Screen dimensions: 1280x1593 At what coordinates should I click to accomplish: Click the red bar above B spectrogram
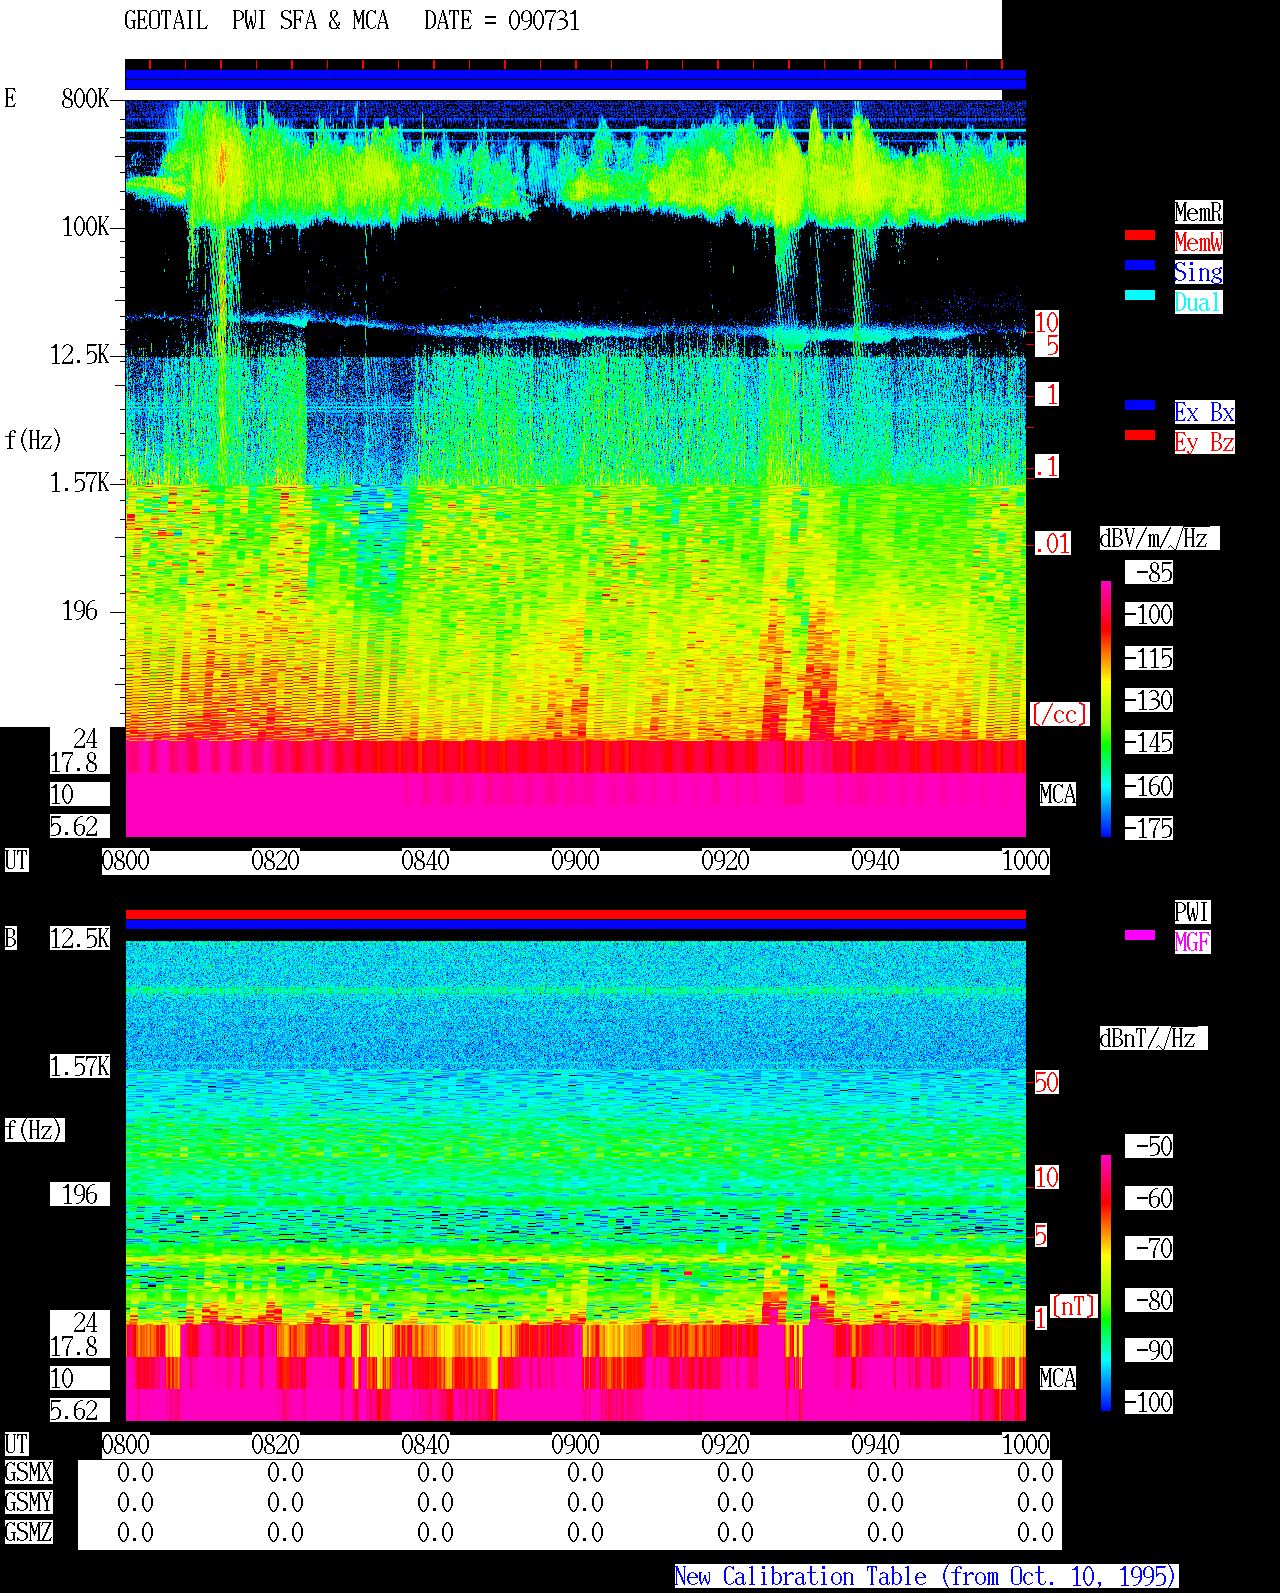point(575,914)
